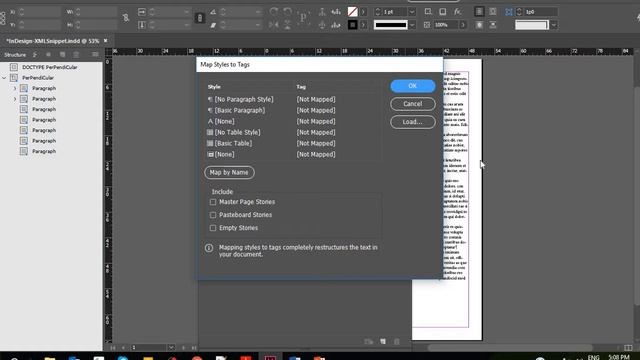640x360 pixels.
Task: Click the 1p0 corner size field
Action: pyautogui.click(x=541, y=12)
